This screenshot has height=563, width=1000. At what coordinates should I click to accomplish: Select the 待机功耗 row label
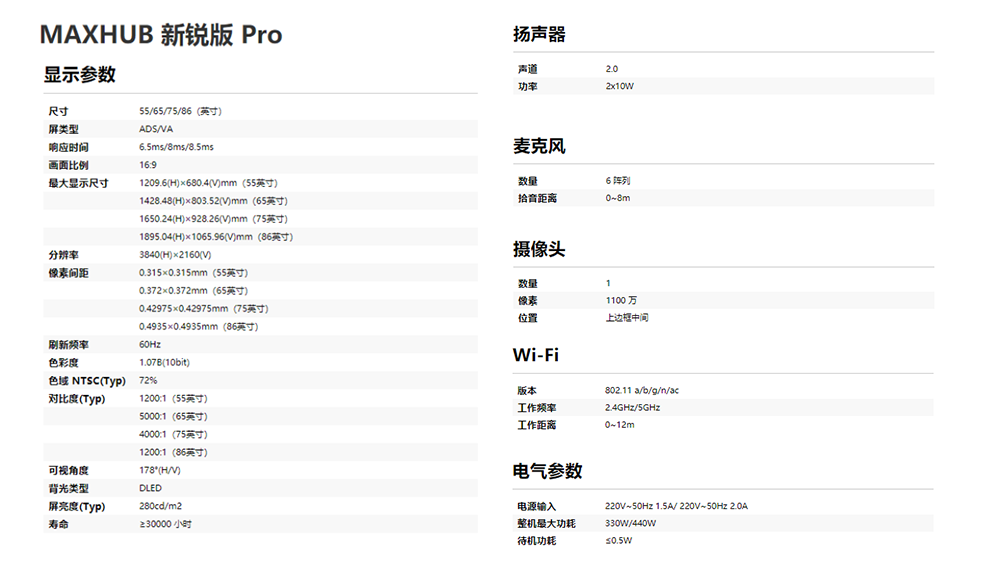pyautogui.click(x=536, y=541)
